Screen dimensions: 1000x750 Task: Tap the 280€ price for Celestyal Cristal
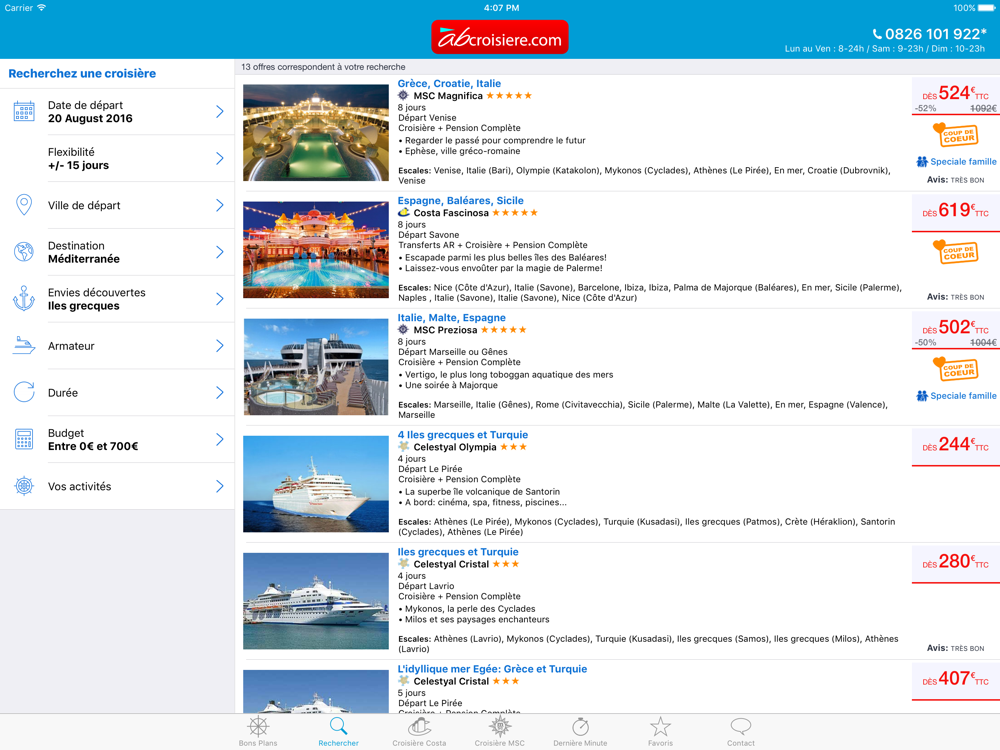(955, 562)
